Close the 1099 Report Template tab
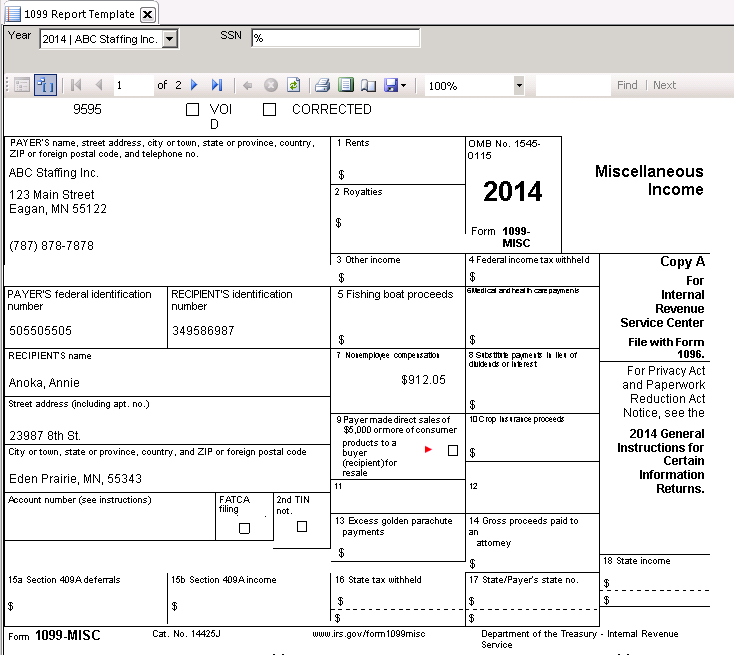 [147, 15]
